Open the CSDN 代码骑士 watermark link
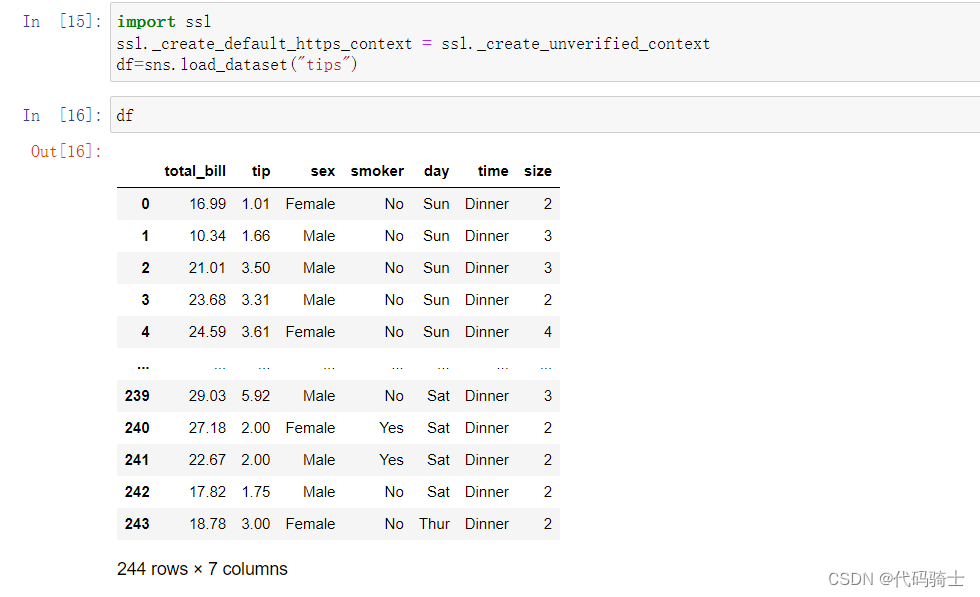 click(898, 578)
